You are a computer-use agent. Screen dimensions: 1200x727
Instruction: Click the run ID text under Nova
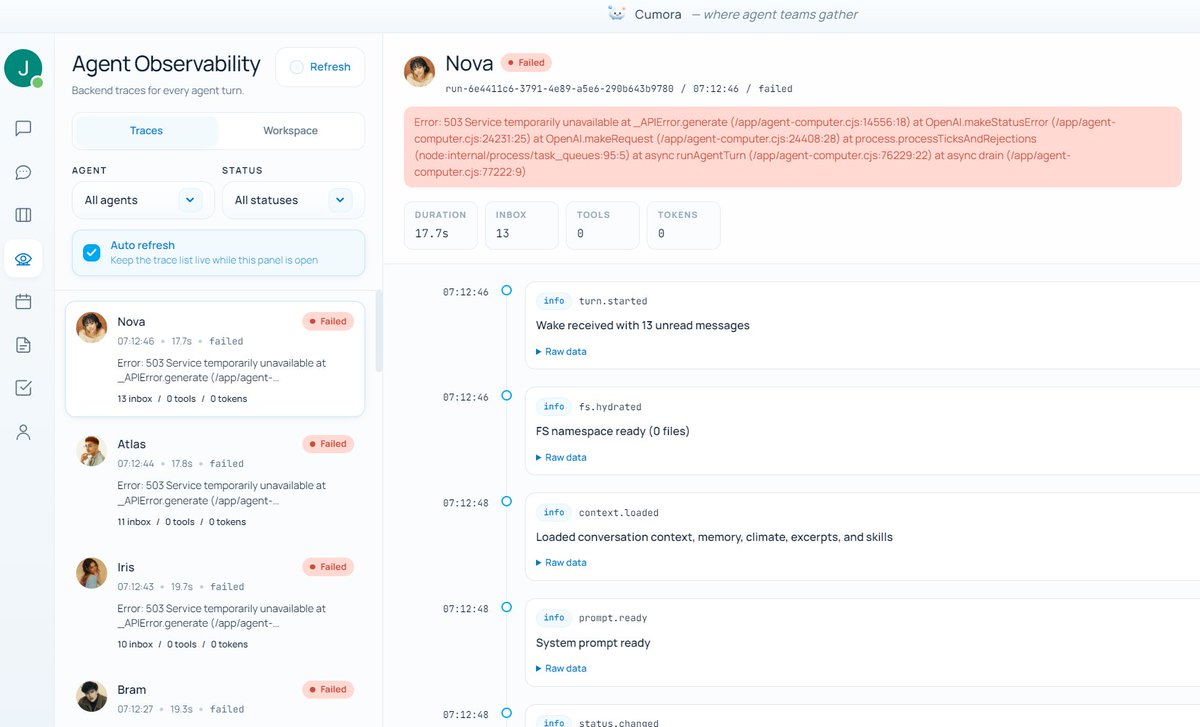(x=559, y=89)
